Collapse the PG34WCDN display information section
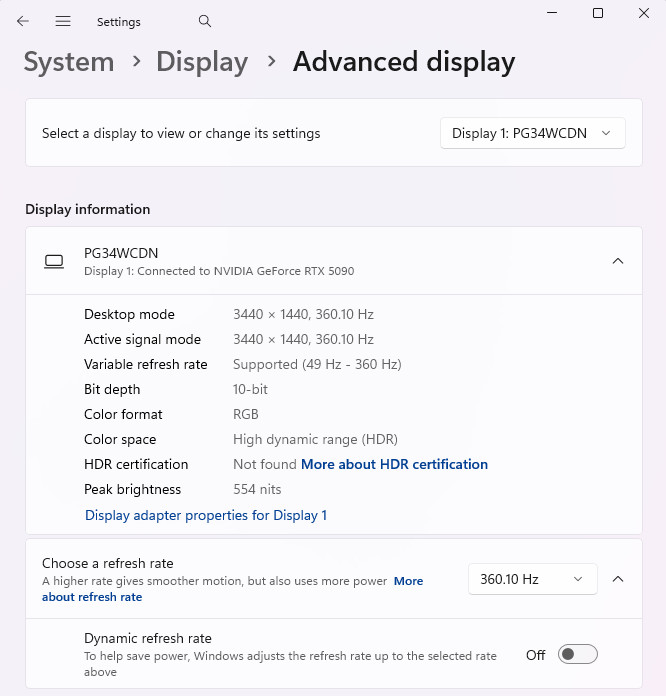666x696 pixels. 617,261
